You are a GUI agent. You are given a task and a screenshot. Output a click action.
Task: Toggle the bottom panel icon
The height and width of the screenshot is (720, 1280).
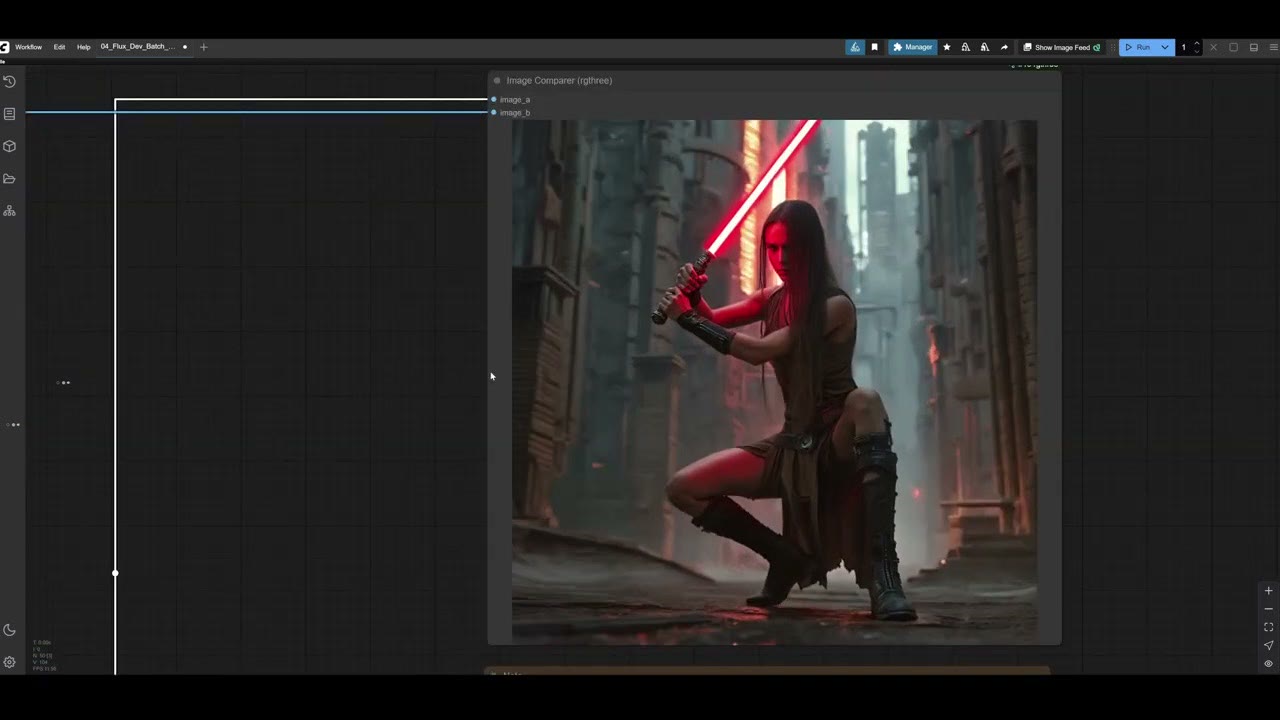(x=1254, y=47)
